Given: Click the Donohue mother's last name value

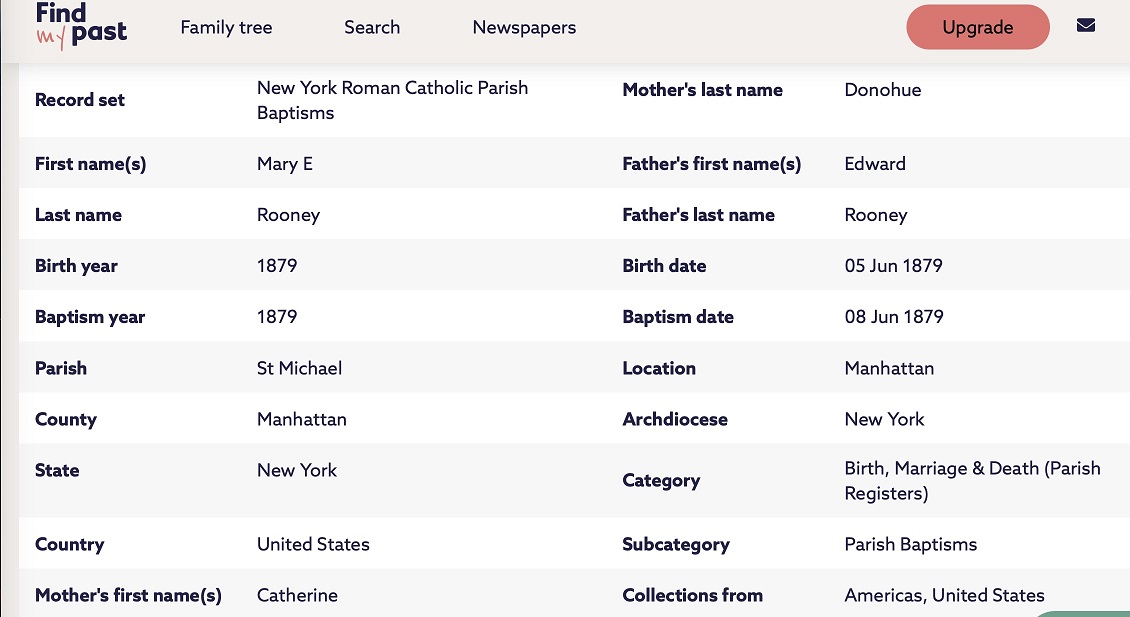Looking at the screenshot, I should (x=882, y=90).
